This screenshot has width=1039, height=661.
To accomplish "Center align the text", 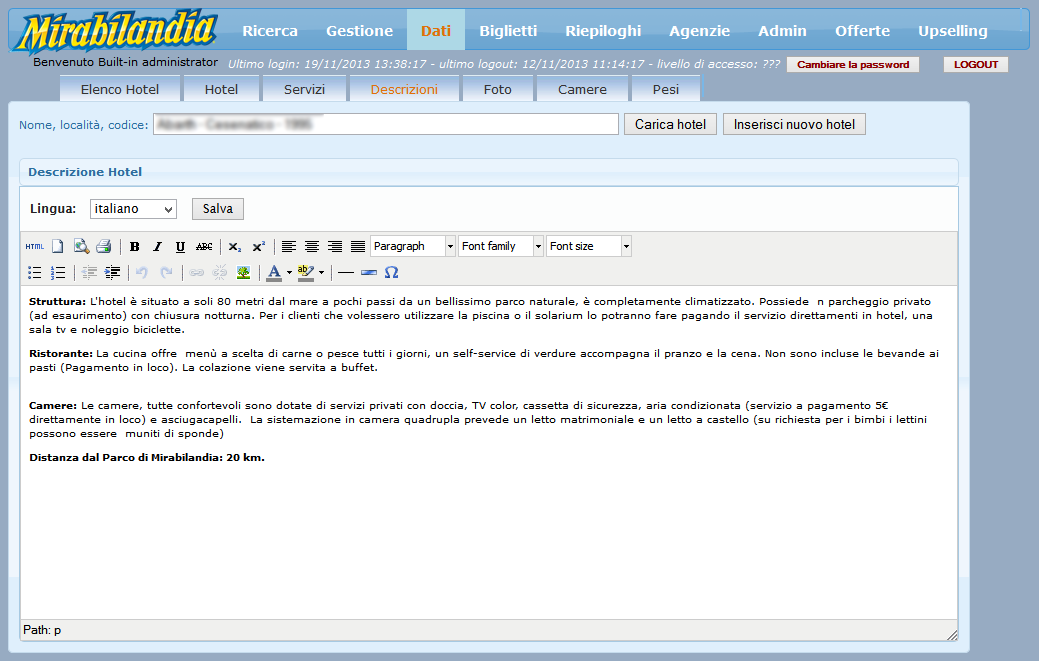I will [x=312, y=246].
